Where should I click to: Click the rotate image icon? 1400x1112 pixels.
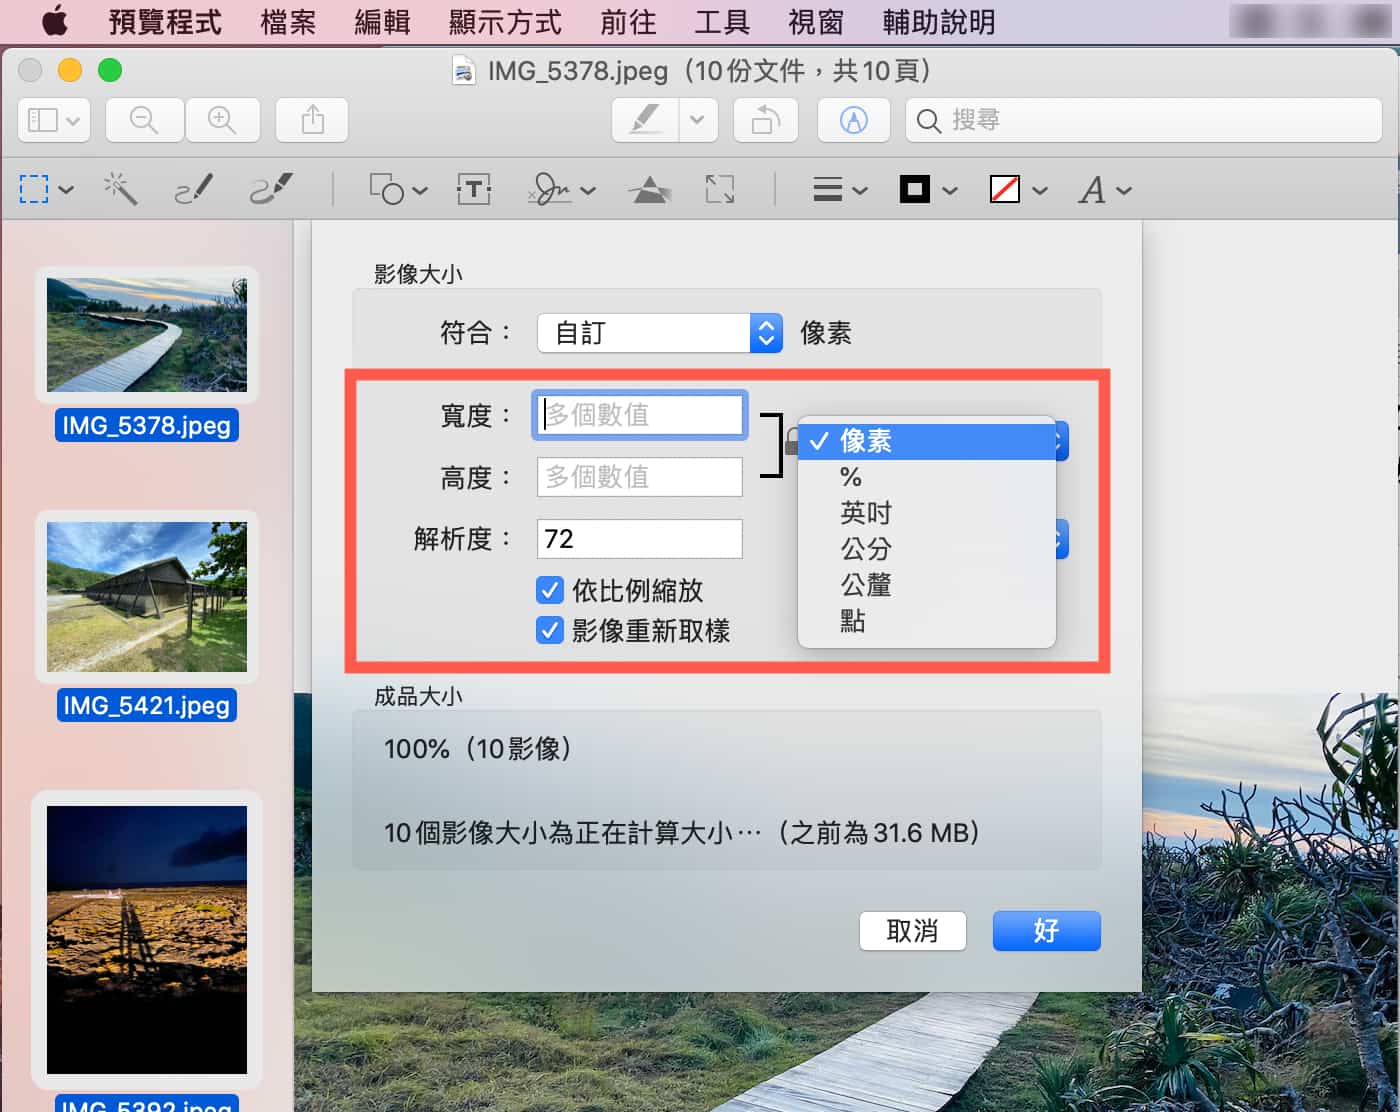click(766, 121)
